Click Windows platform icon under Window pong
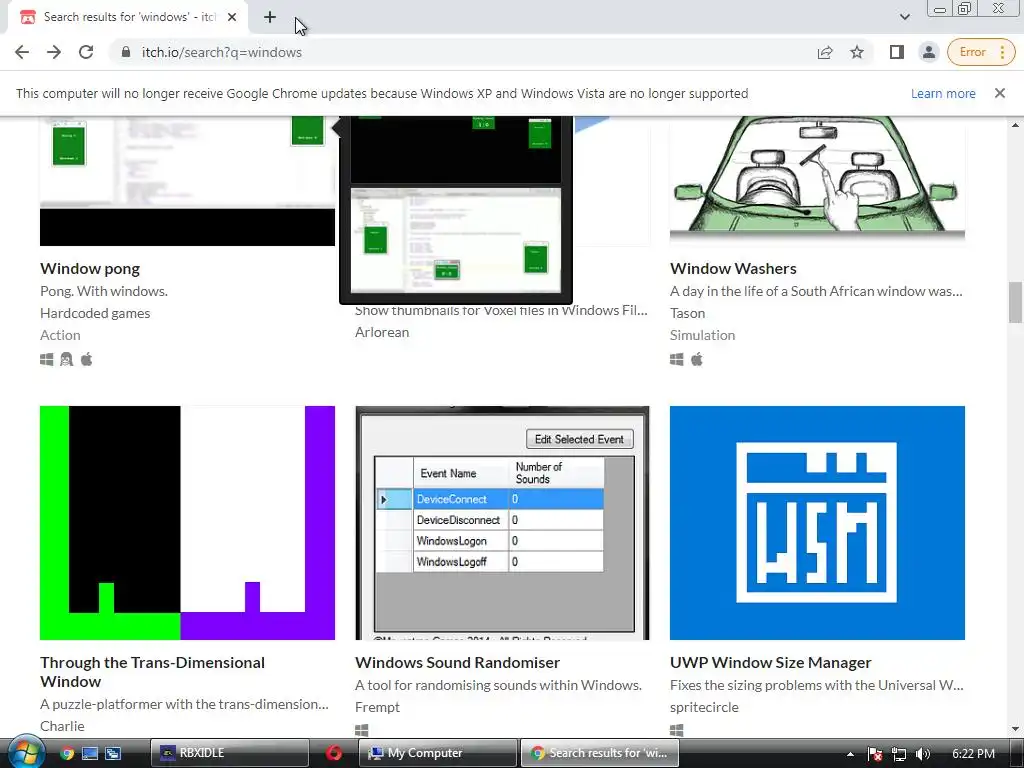Image resolution: width=1024 pixels, height=768 pixels. (x=46, y=359)
